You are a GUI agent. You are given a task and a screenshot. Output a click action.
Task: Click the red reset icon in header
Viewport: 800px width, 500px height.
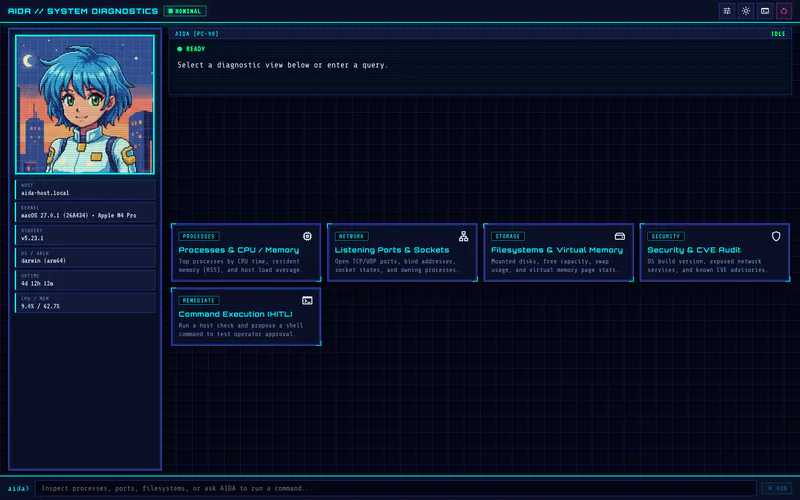click(784, 11)
